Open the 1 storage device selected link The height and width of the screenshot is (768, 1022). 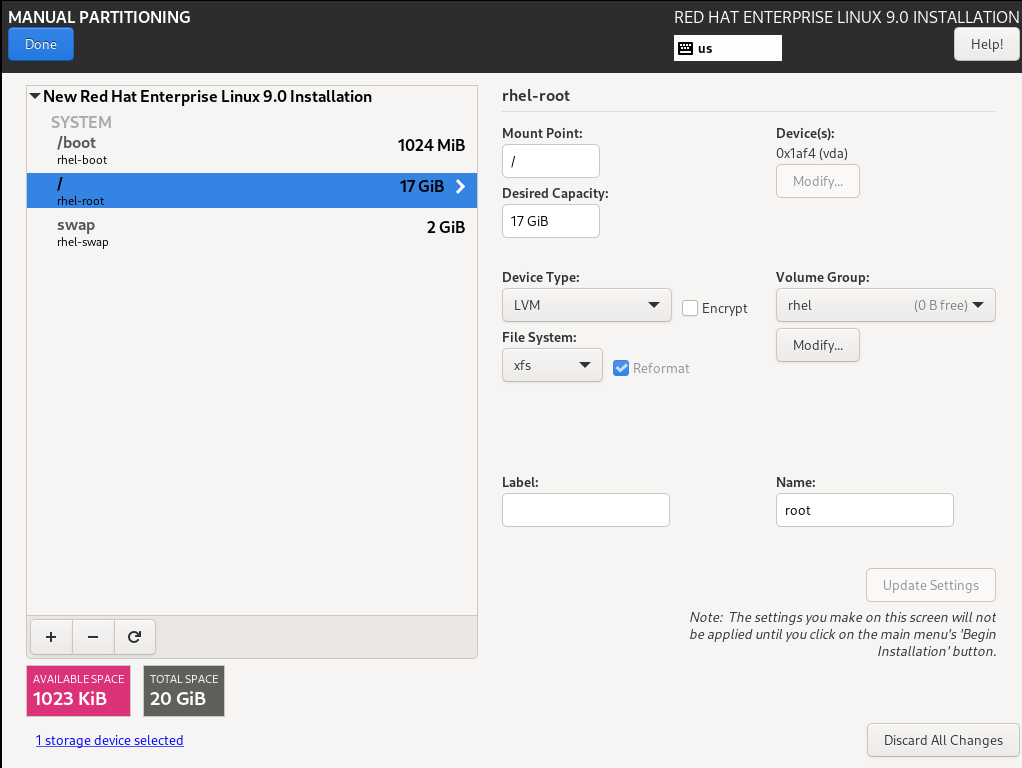coord(109,740)
